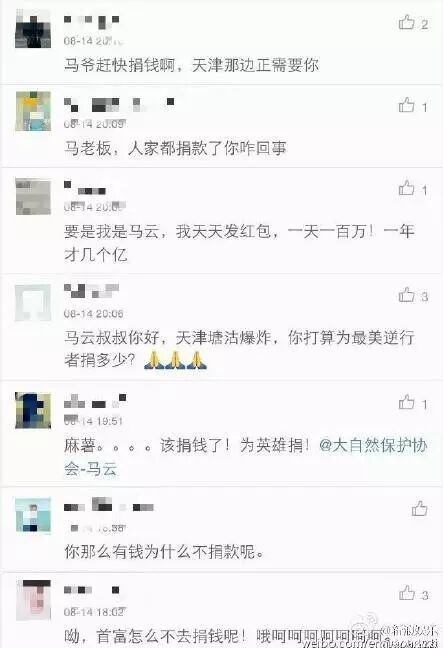Open username above 08-14 20:06 timestamp

(x=91, y=291)
